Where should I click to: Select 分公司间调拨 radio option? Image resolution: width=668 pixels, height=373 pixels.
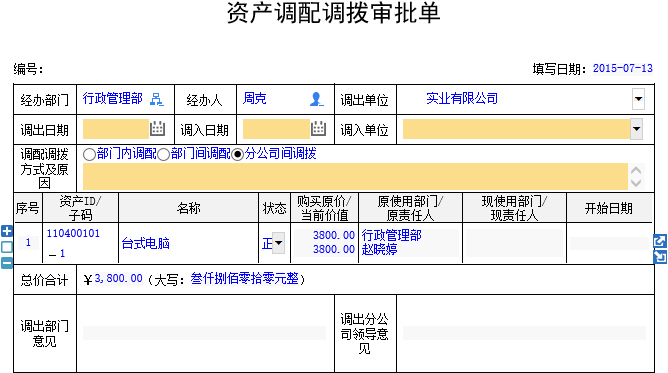pyautogui.click(x=237, y=154)
